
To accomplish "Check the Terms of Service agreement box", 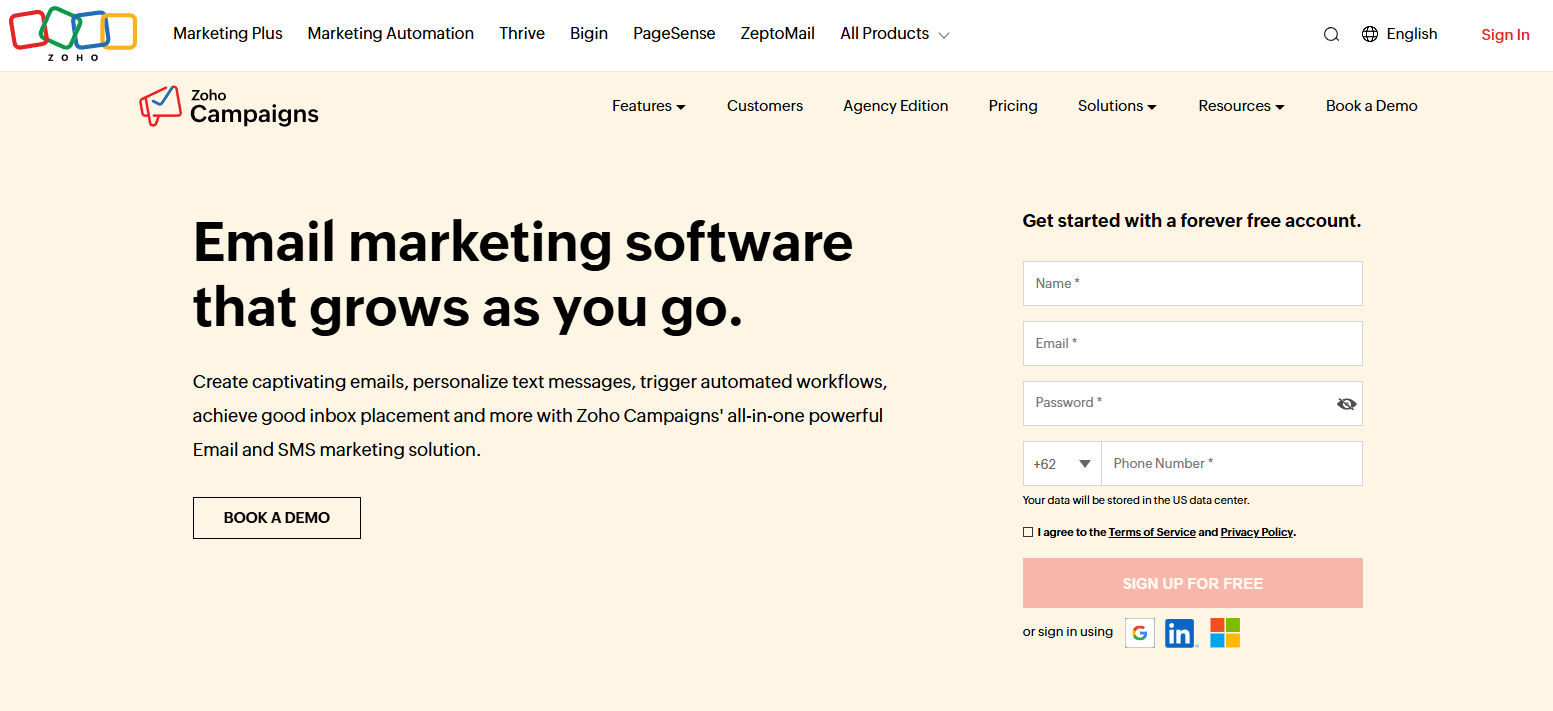I will (1027, 531).
